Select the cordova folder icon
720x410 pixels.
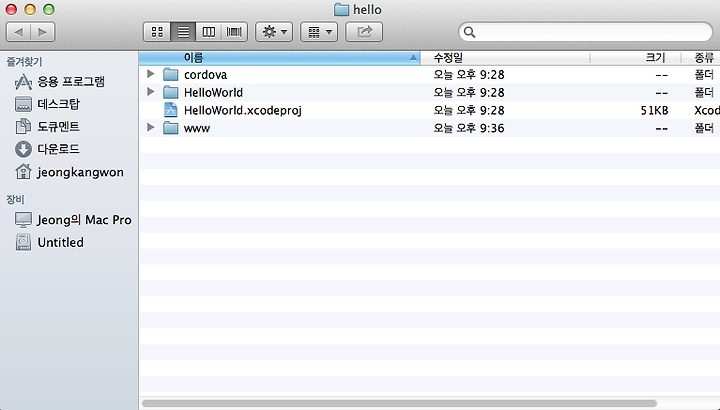(170, 74)
